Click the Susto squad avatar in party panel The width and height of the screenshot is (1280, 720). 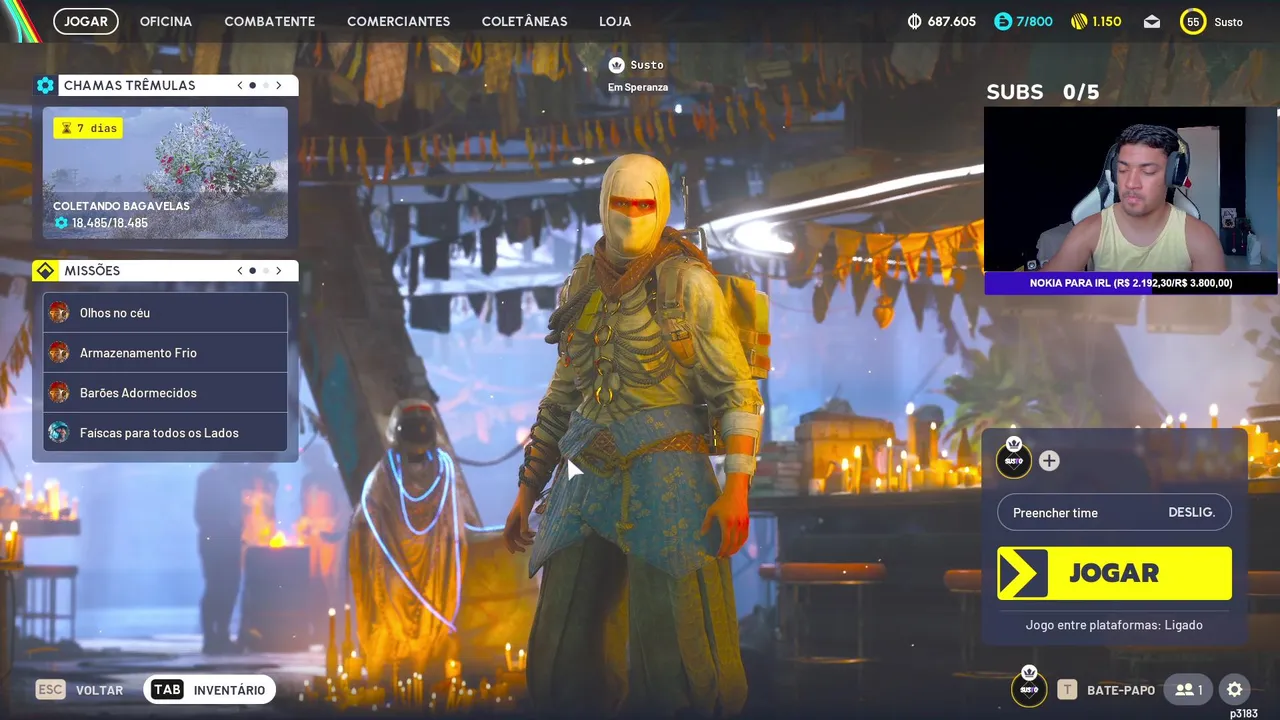[x=1014, y=460]
